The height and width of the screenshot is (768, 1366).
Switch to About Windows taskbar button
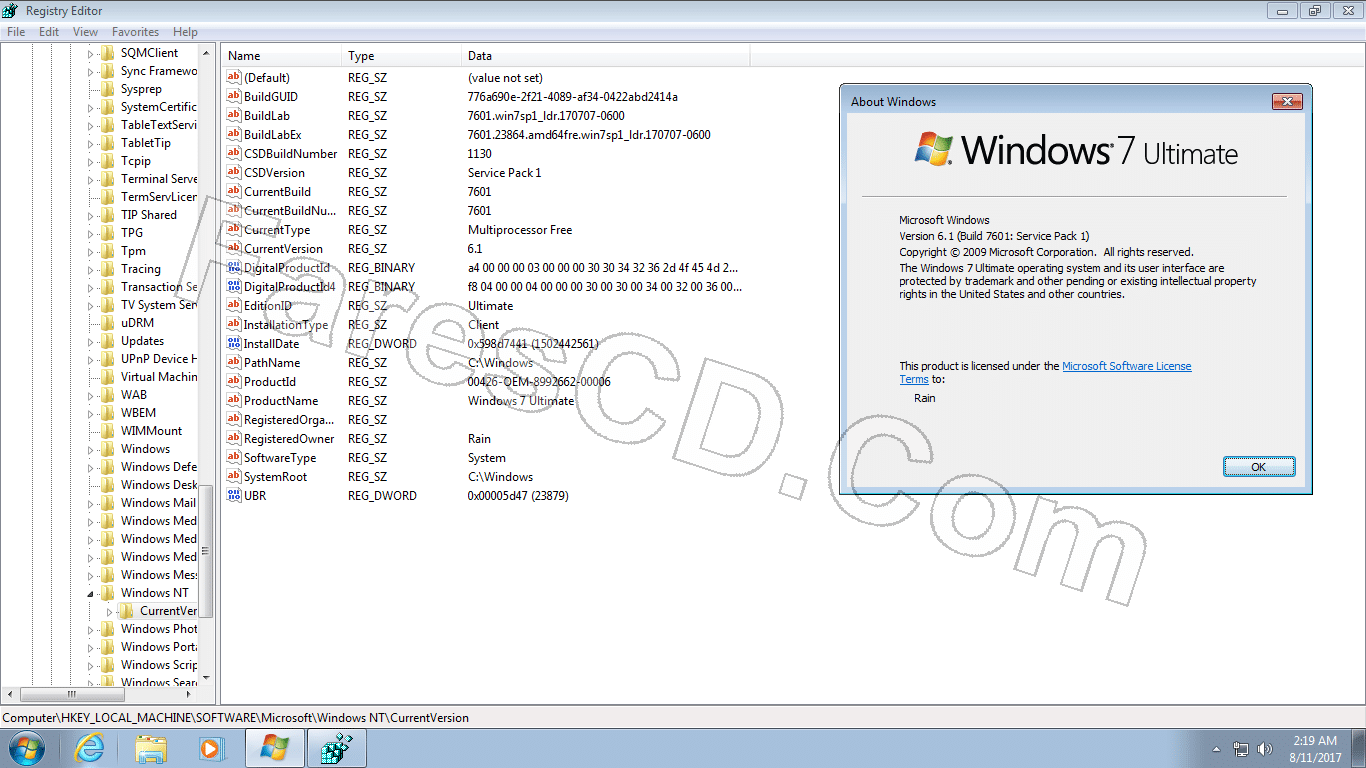275,748
